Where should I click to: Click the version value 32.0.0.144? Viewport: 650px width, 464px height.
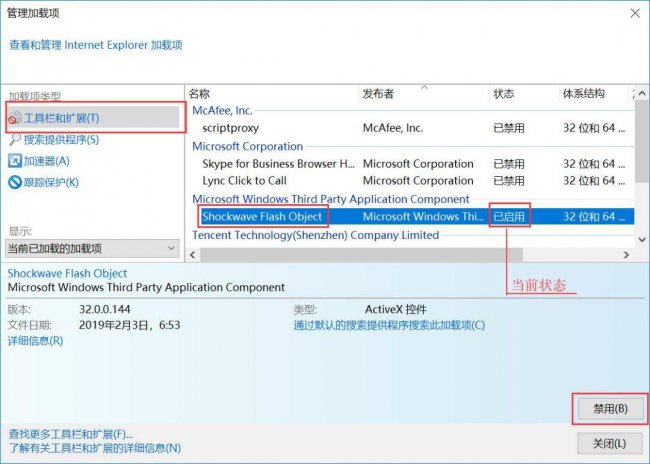click(x=104, y=309)
